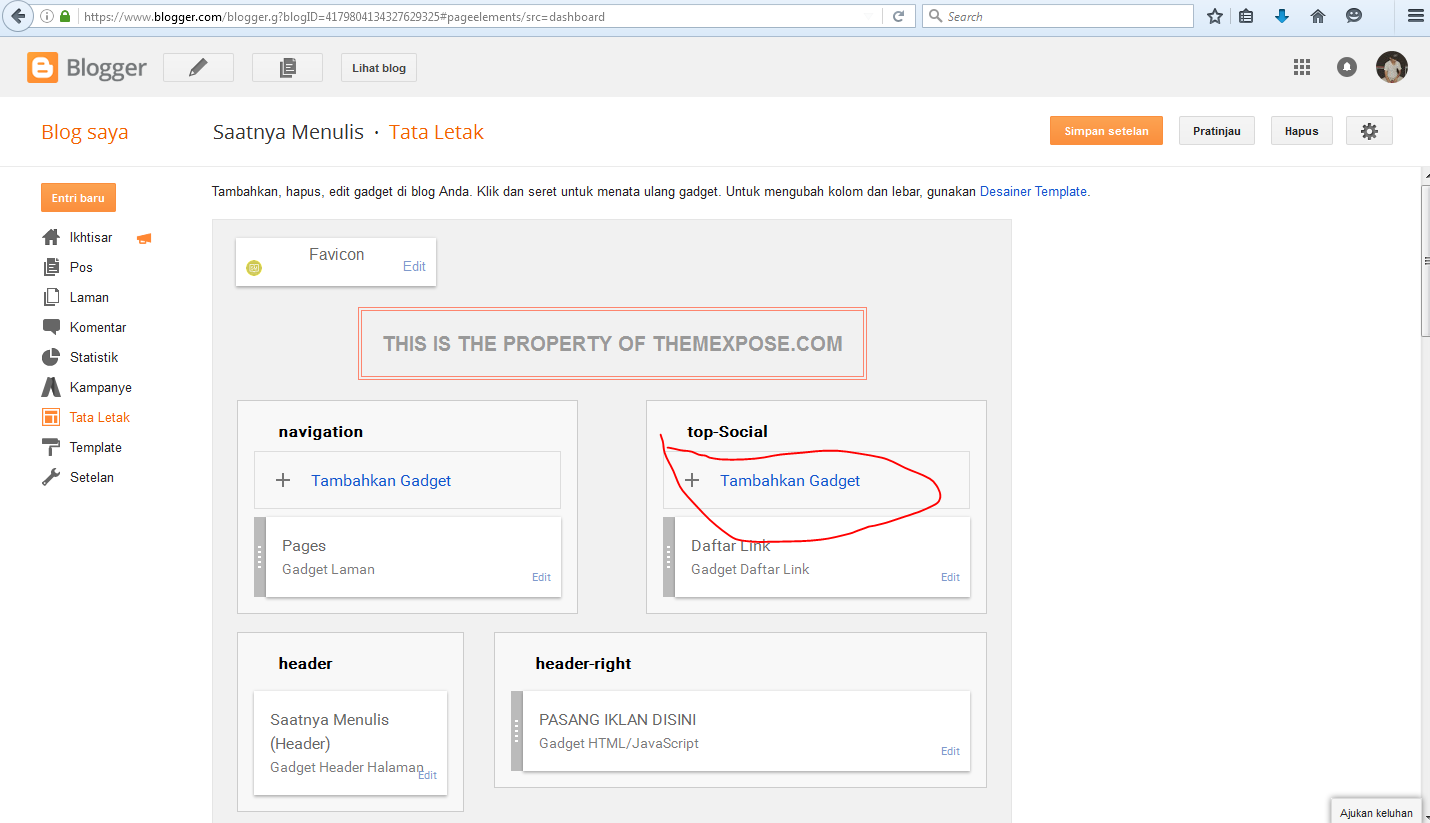Edit the Daftar Link gadget
The height and width of the screenshot is (823, 1430).
[950, 577]
